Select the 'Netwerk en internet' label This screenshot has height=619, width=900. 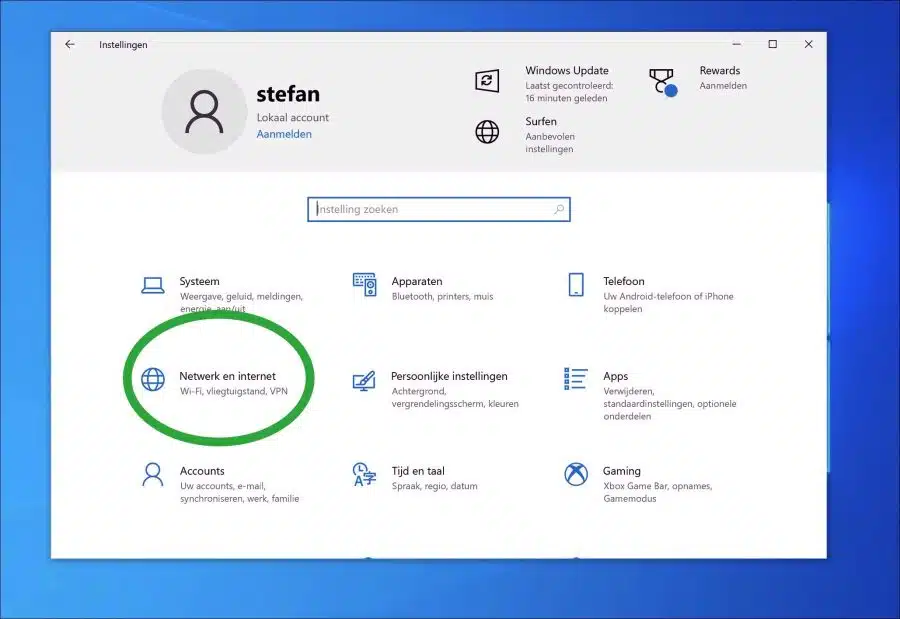click(x=227, y=376)
